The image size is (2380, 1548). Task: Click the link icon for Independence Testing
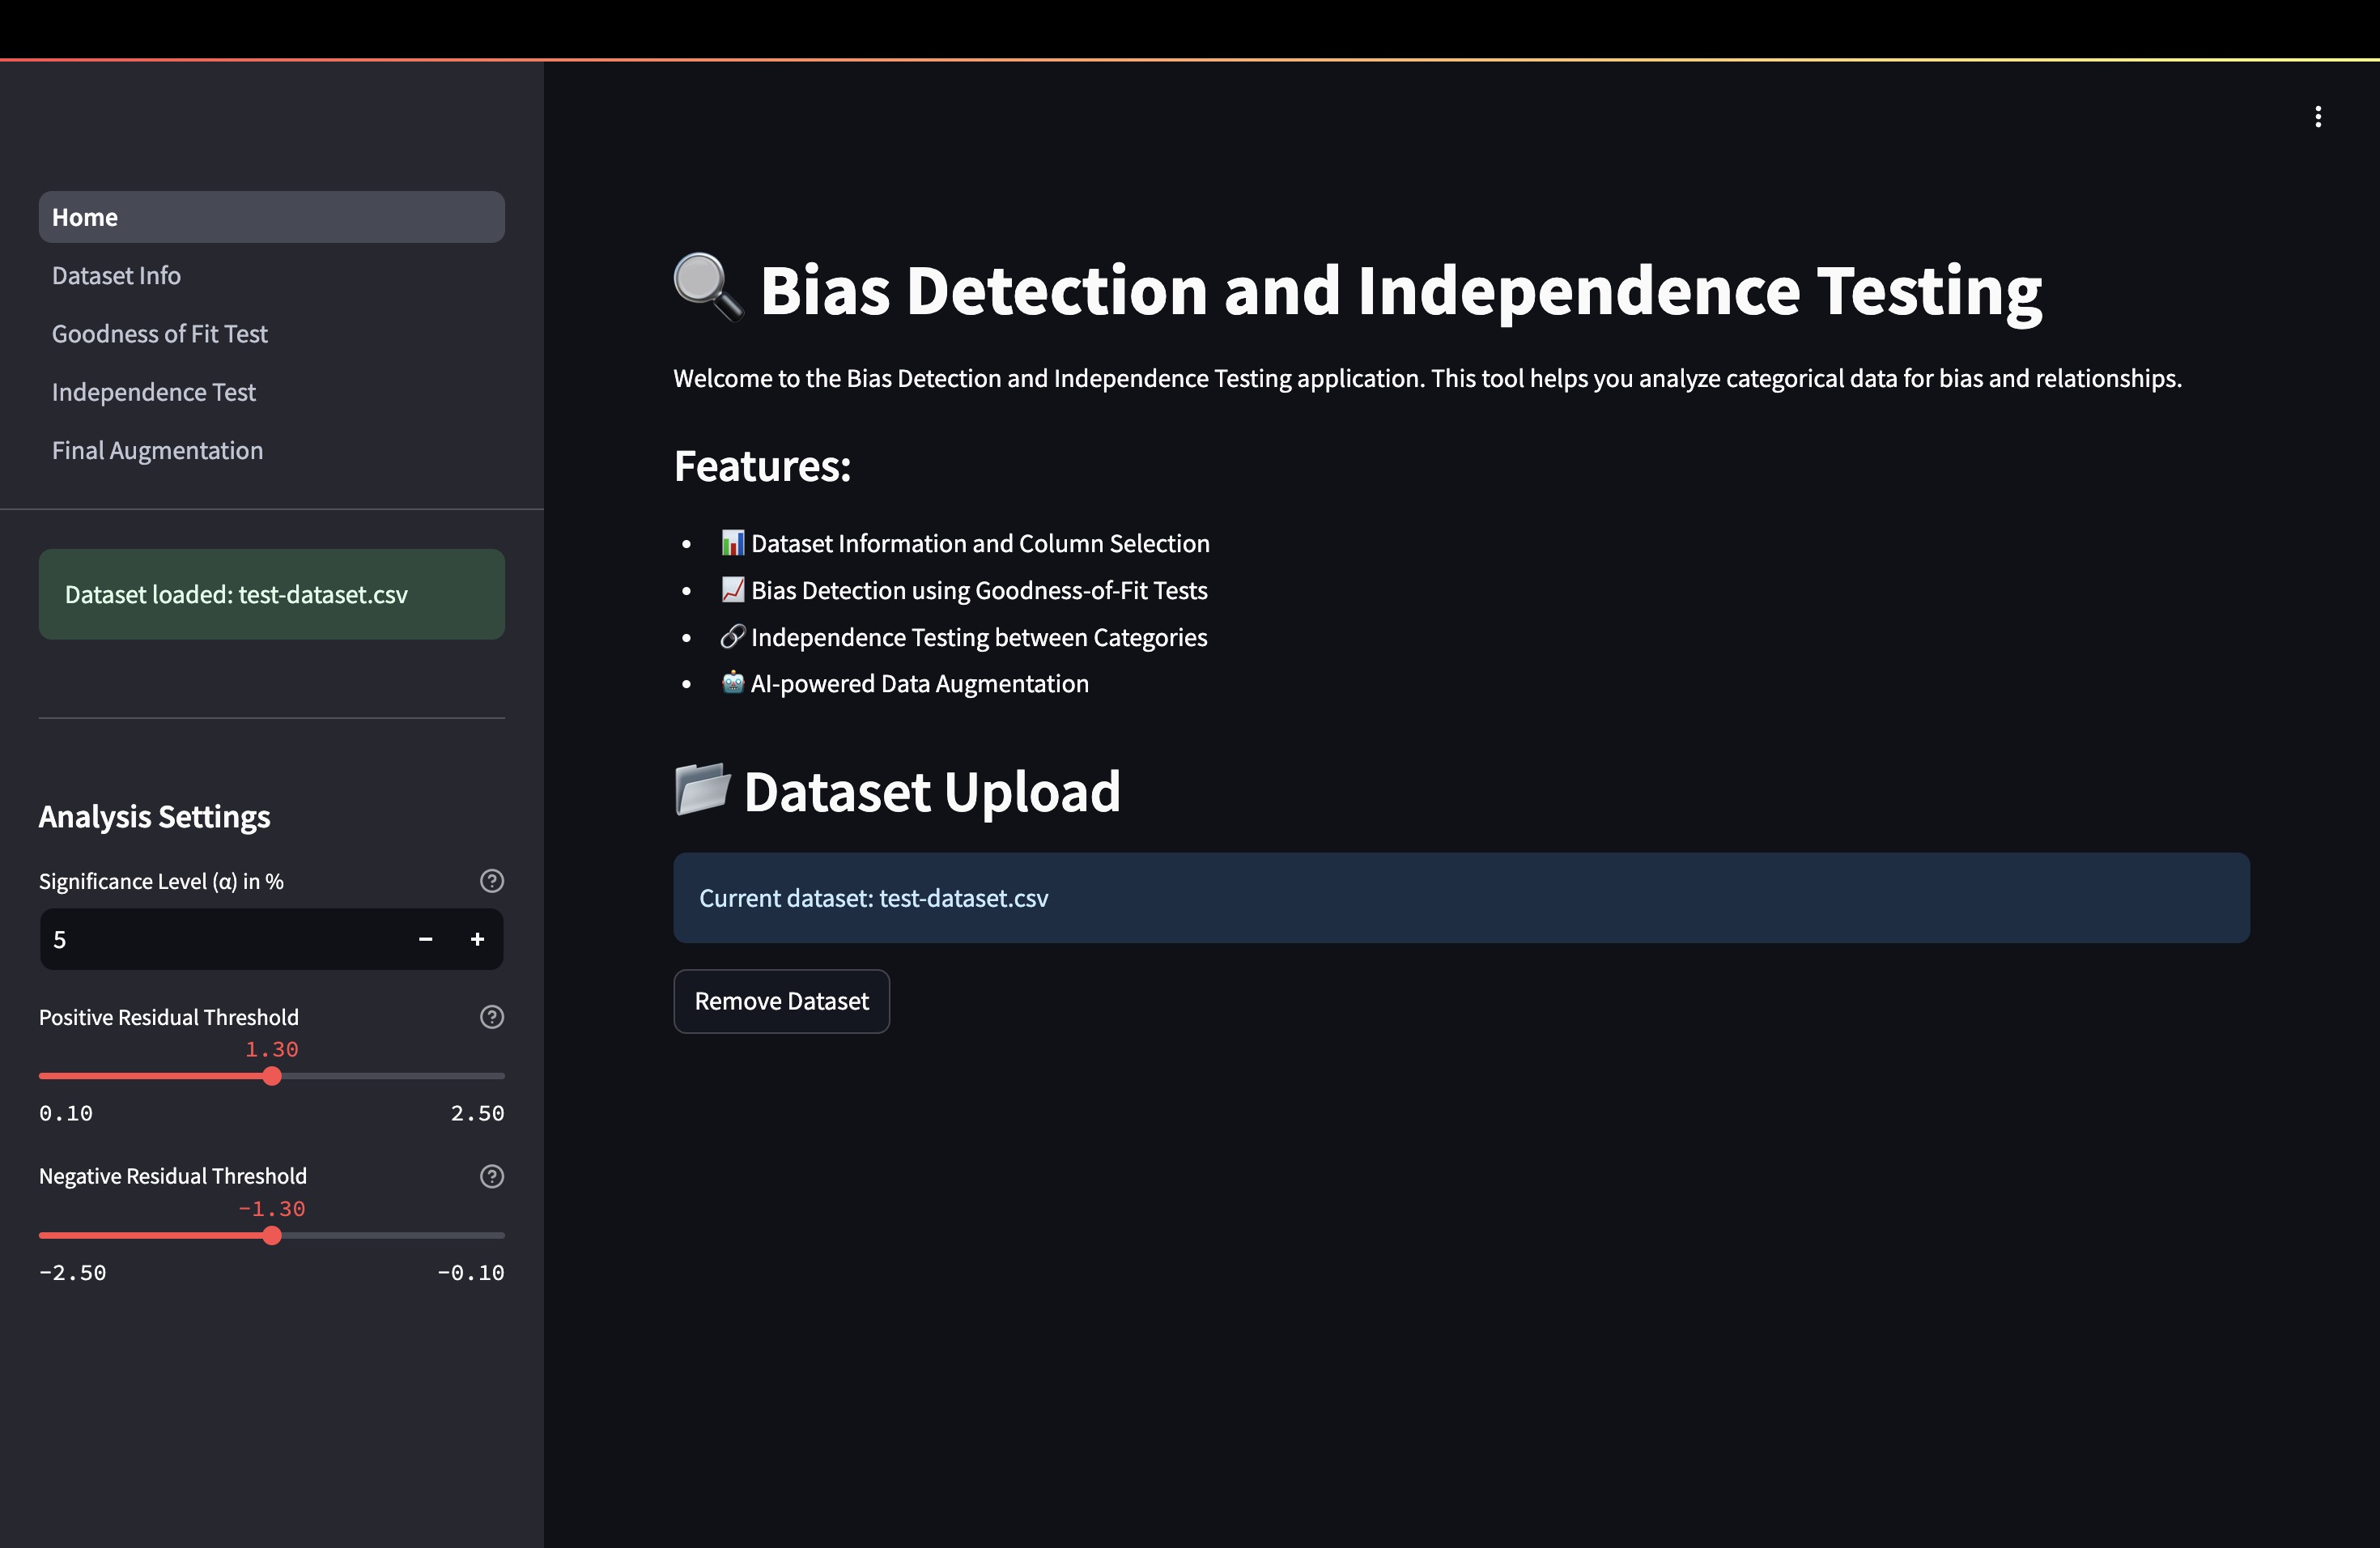click(732, 636)
